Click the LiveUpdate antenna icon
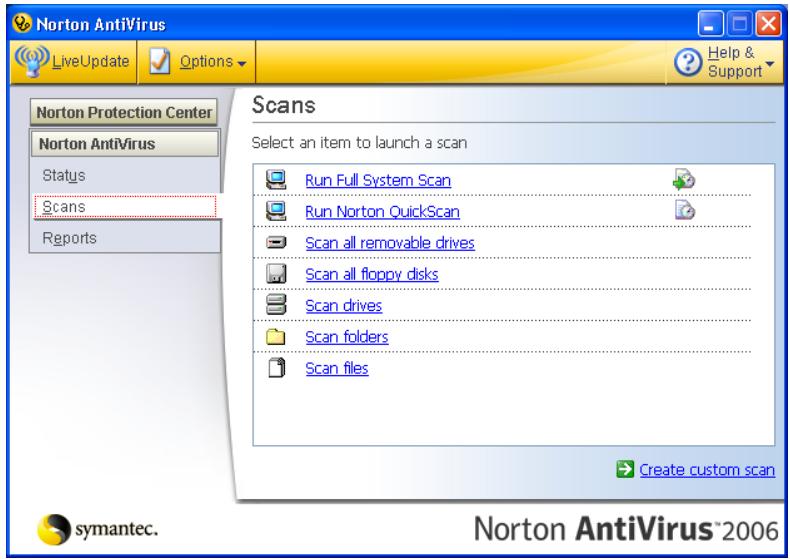790x559 pixels. click(x=32, y=61)
